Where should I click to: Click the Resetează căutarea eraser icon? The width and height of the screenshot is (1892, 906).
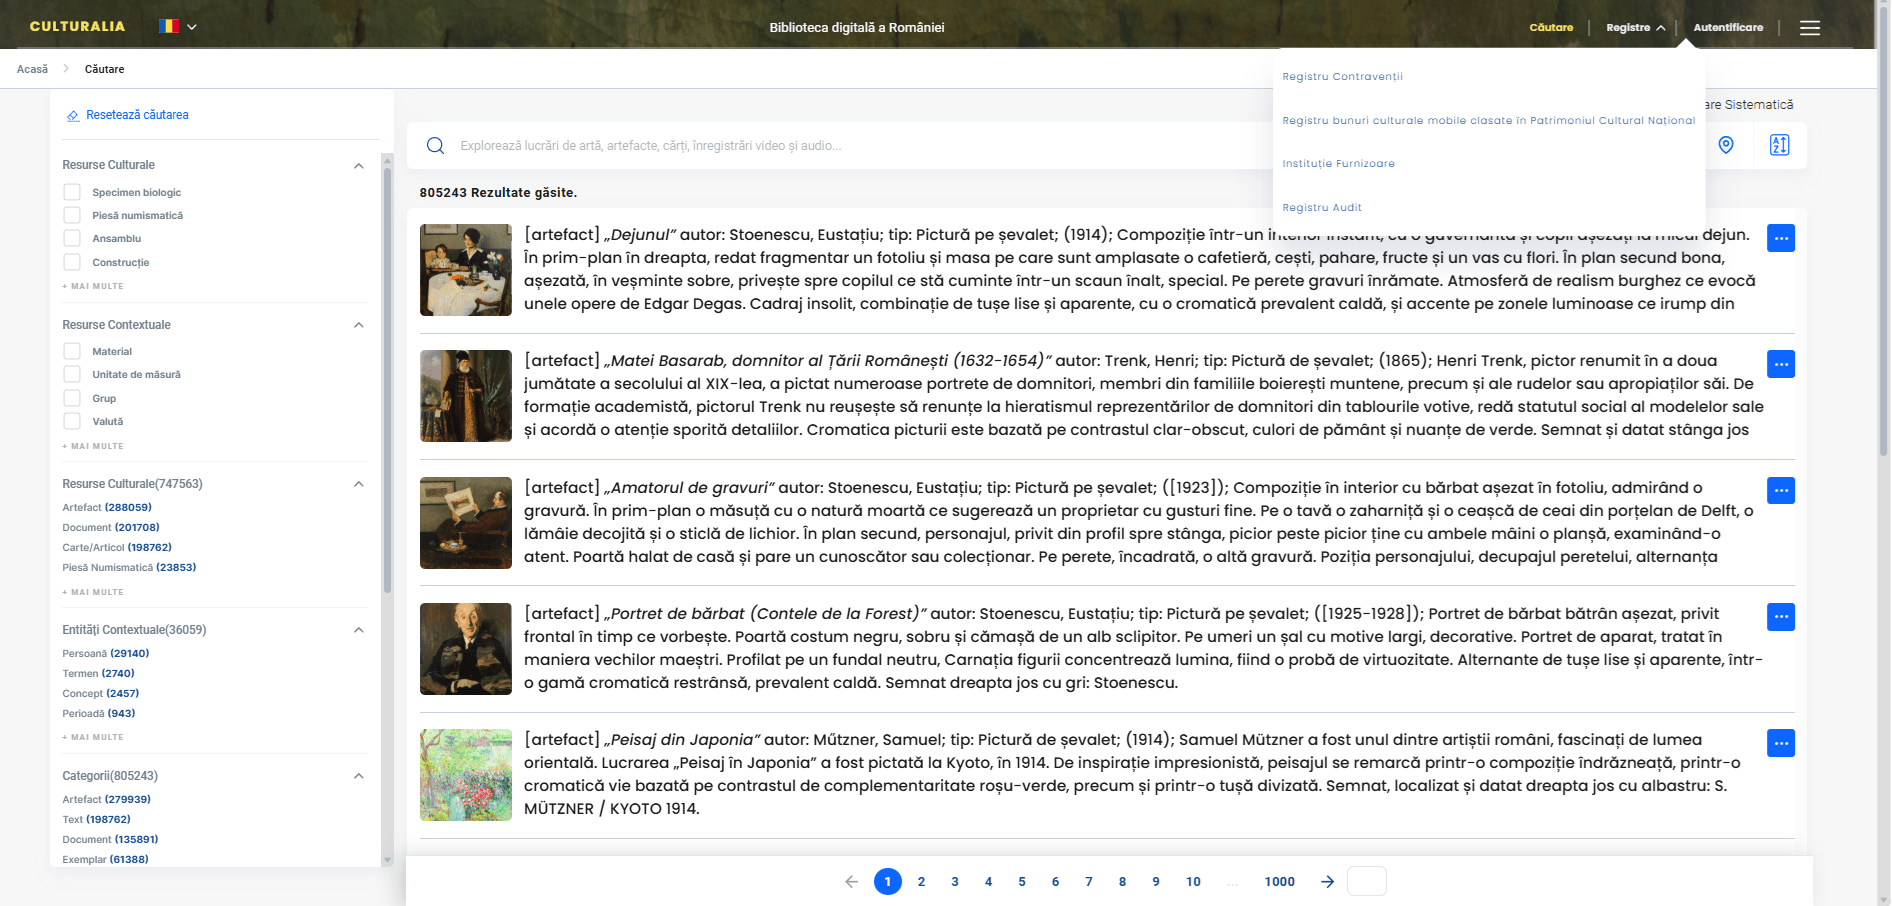pyautogui.click(x=73, y=116)
